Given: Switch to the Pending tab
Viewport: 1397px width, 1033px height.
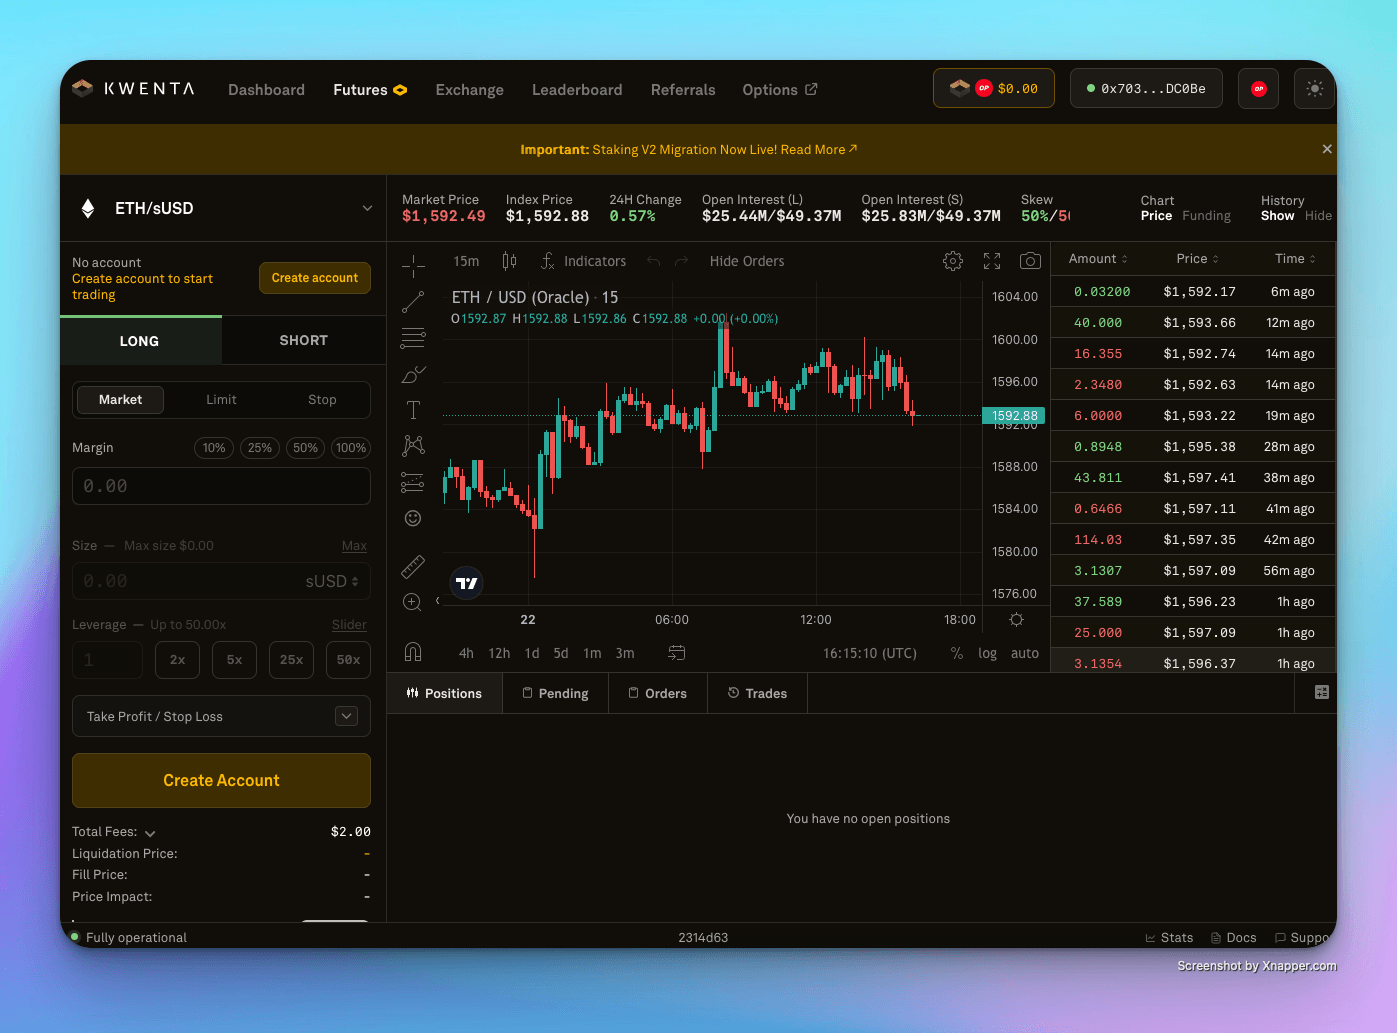Looking at the screenshot, I should point(555,693).
